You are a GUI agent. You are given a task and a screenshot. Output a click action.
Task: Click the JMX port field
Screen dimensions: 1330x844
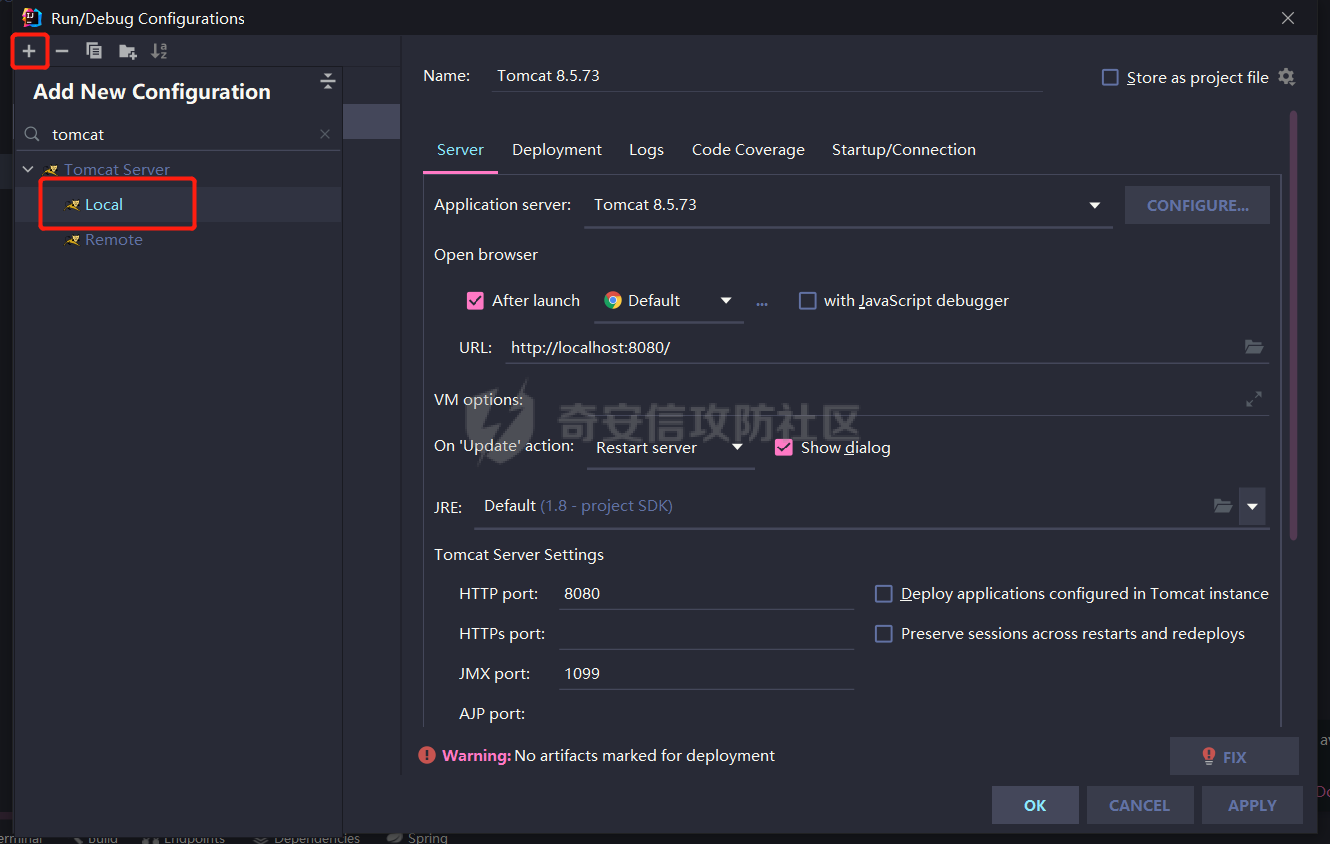click(x=706, y=674)
